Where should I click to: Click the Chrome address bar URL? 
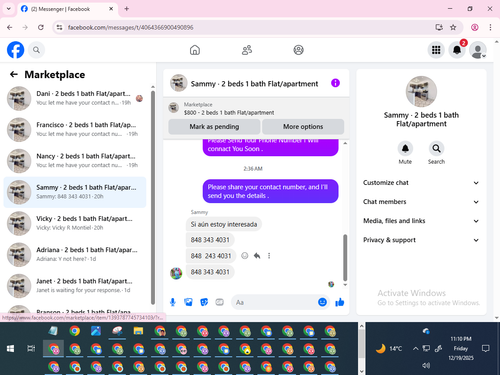click(x=130, y=27)
